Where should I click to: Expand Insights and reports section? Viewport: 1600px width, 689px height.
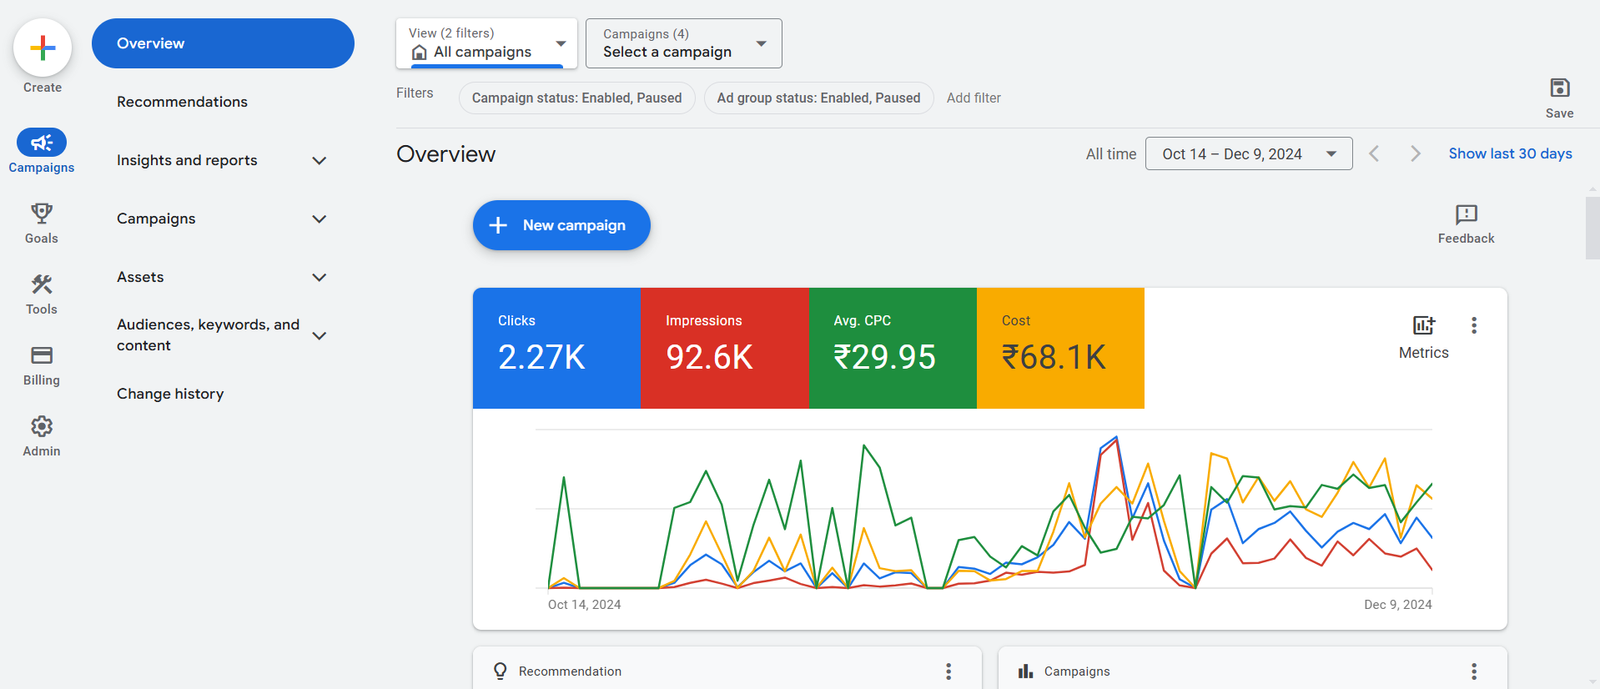319,160
